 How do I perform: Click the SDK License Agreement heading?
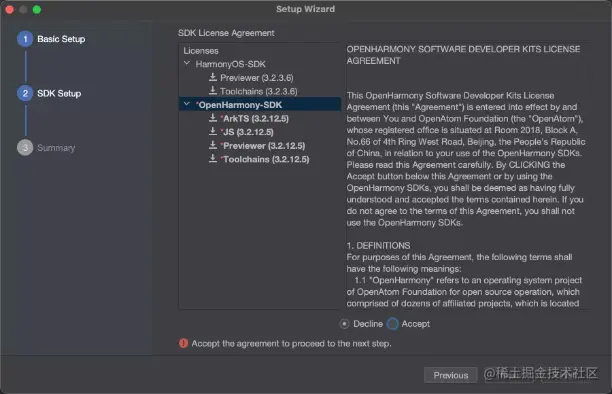[226, 33]
